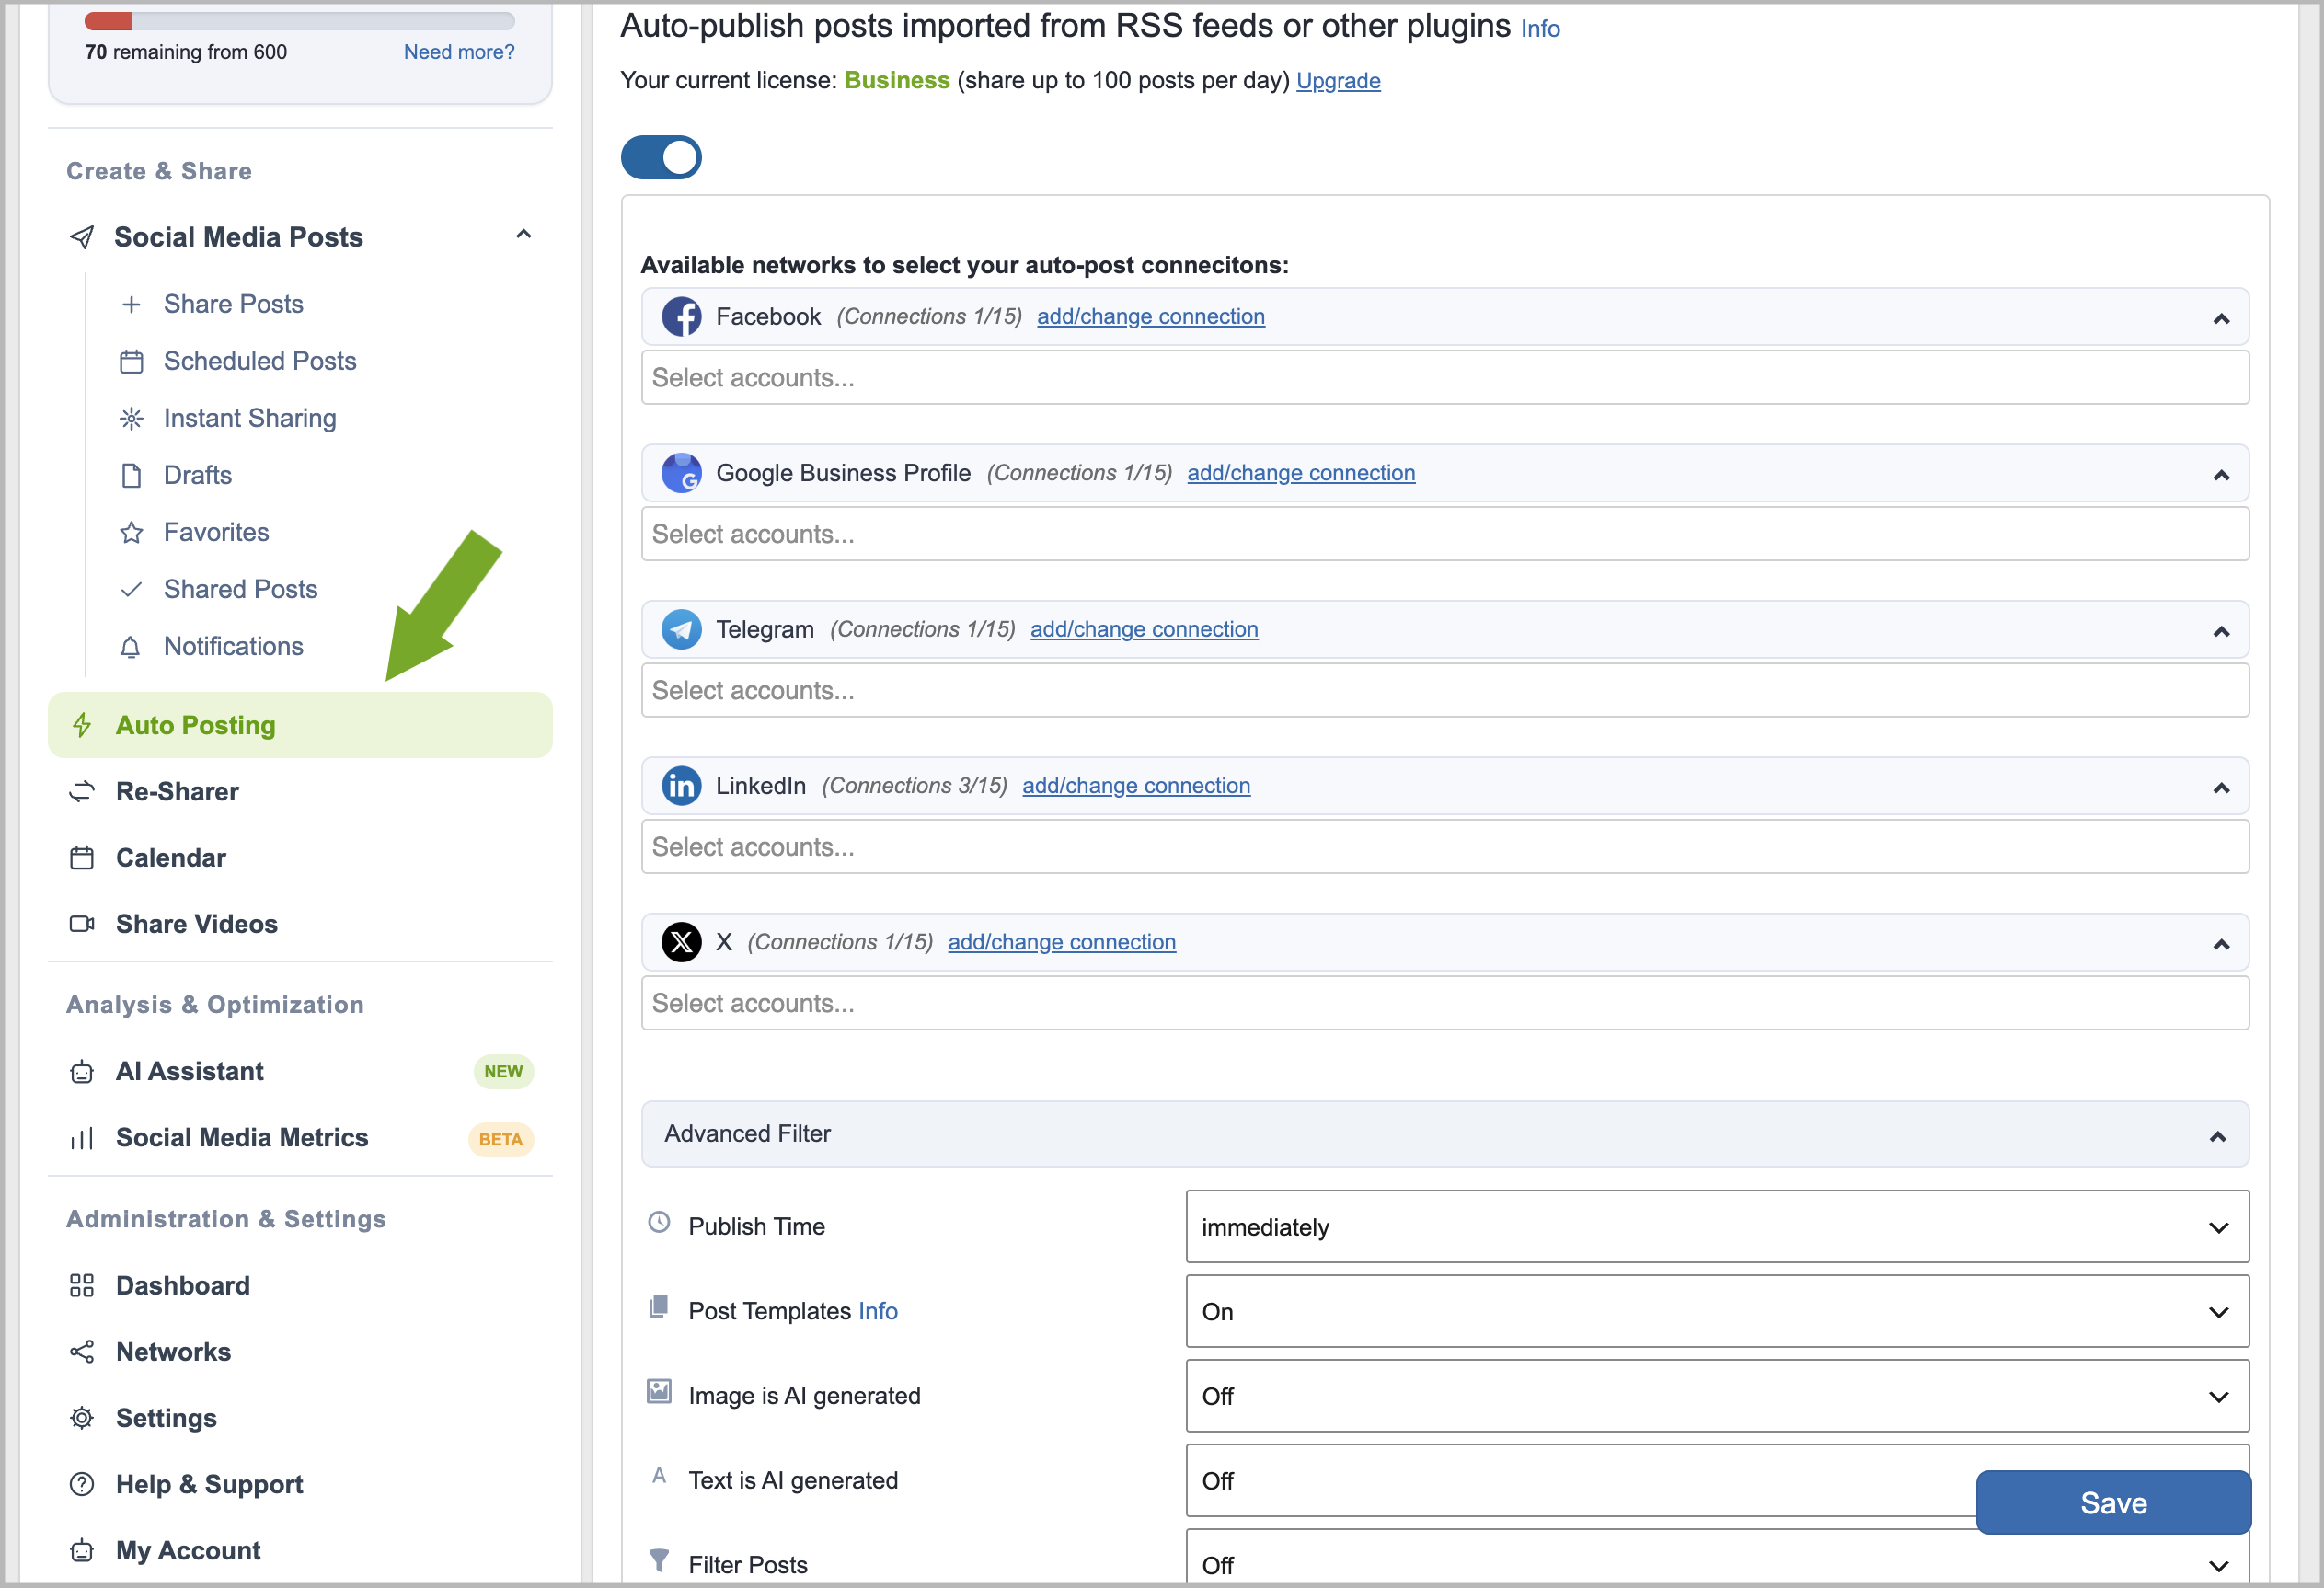The width and height of the screenshot is (2324, 1588).
Task: Click Telegram's add/change connection link
Action: click(1144, 630)
